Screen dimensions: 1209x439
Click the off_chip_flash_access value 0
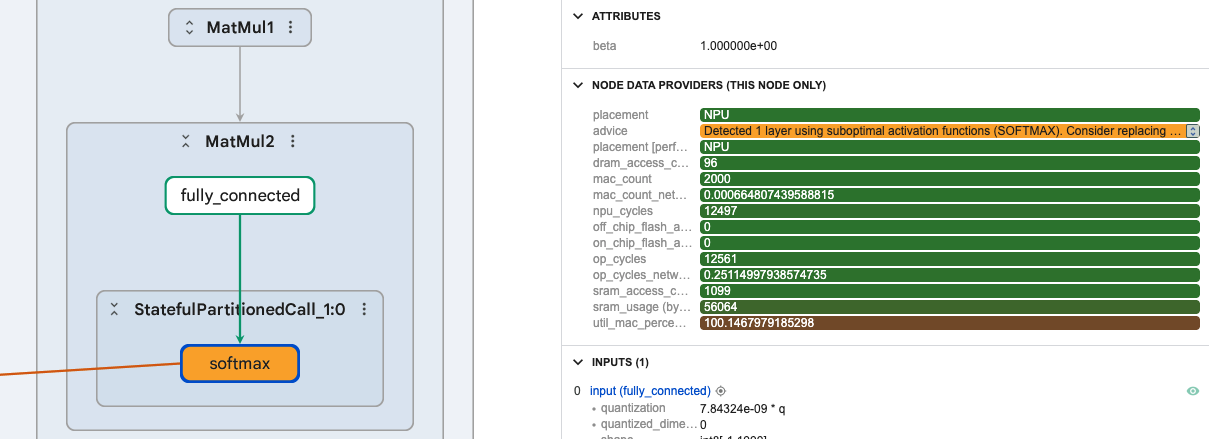(950, 227)
